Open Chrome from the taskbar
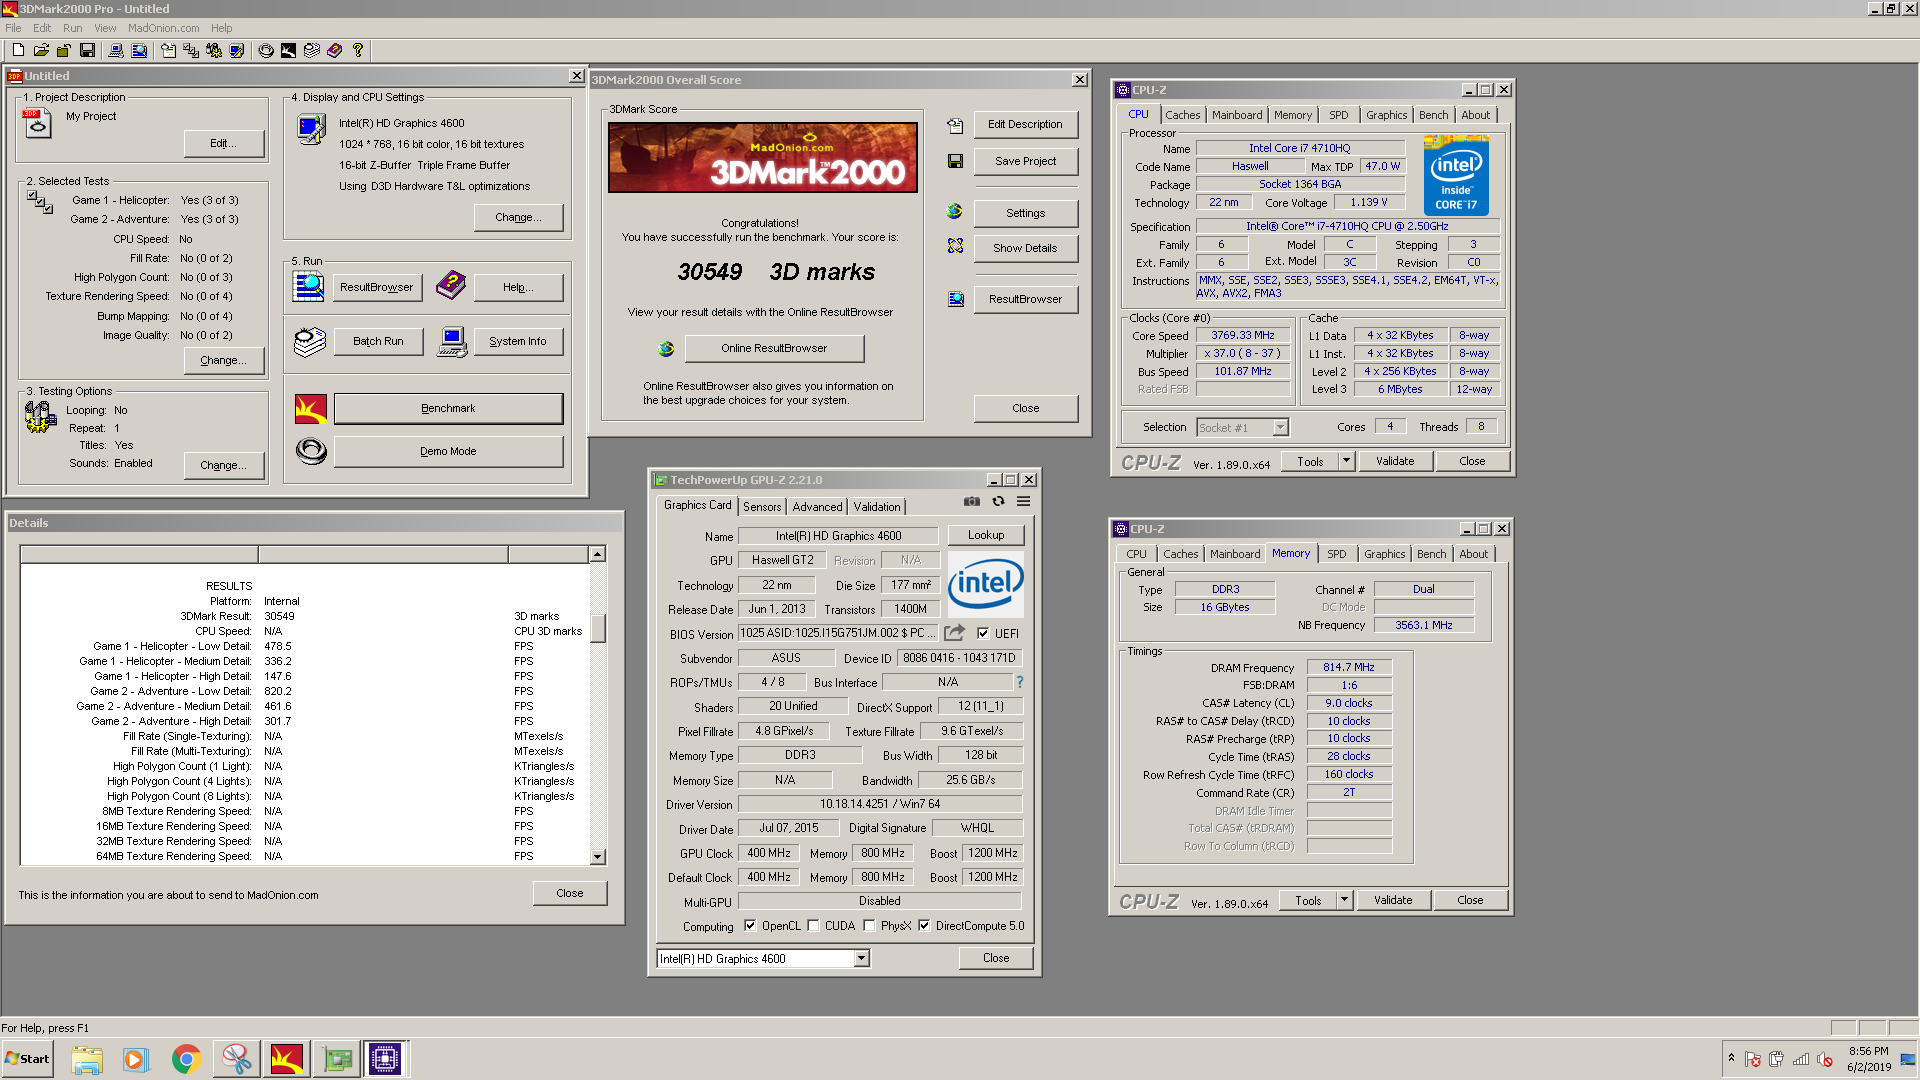The width and height of the screenshot is (1920, 1080). pos(186,1059)
